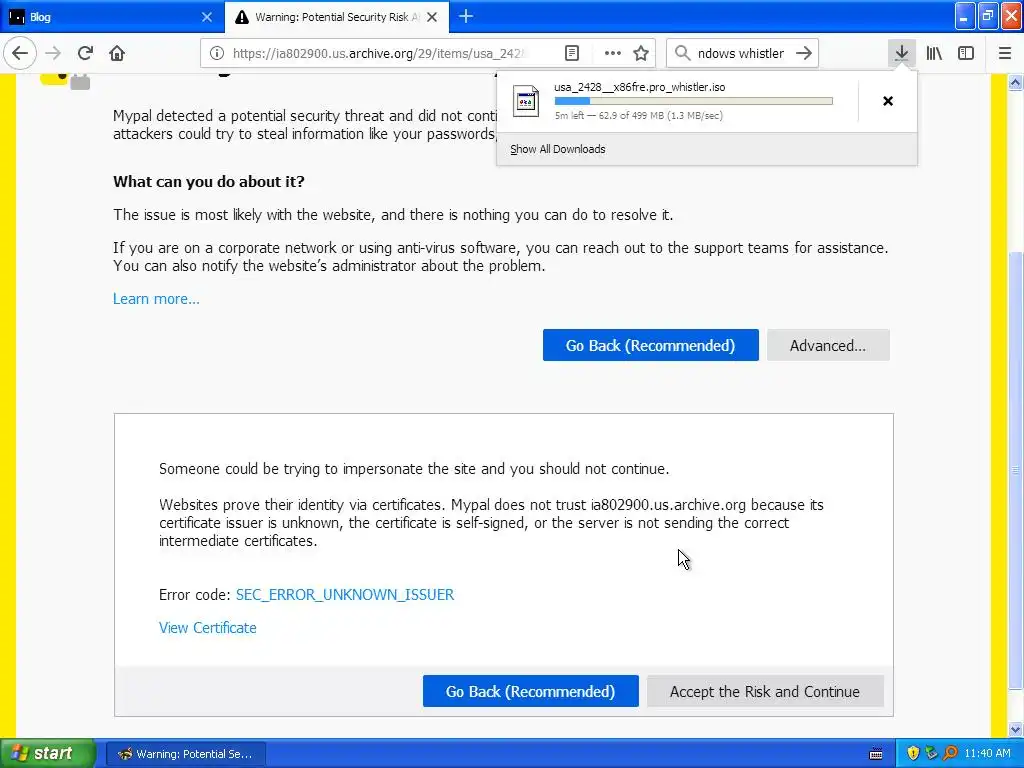Show site information icon in address bar
This screenshot has height=768, width=1024.
[x=217, y=53]
